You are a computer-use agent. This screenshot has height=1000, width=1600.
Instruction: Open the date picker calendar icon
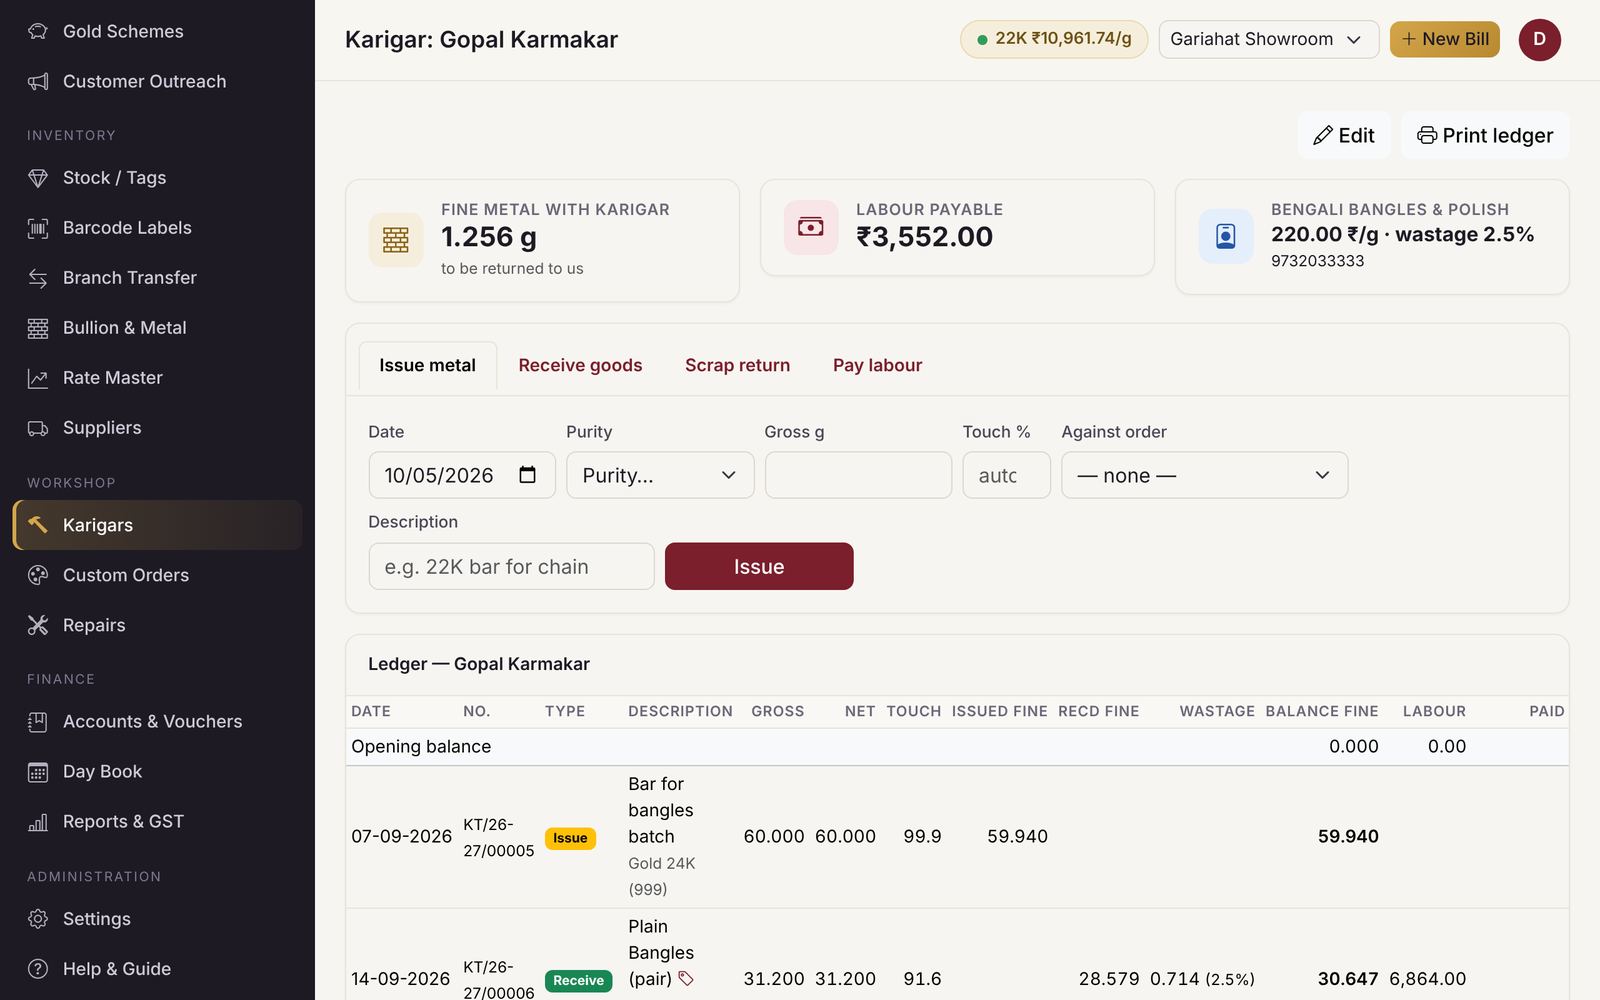pos(528,475)
